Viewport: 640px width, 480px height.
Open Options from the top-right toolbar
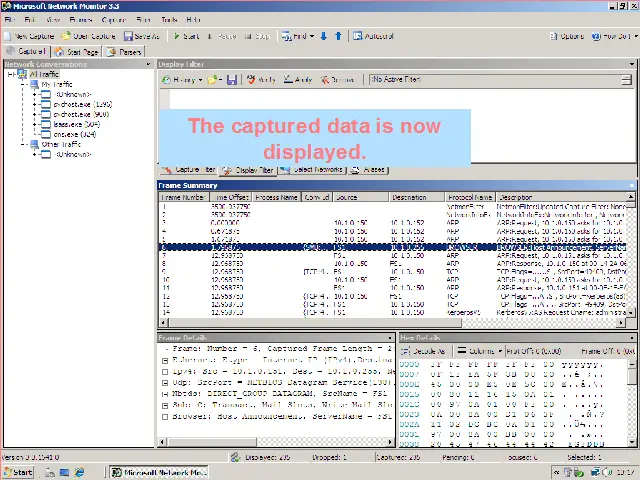pos(567,36)
